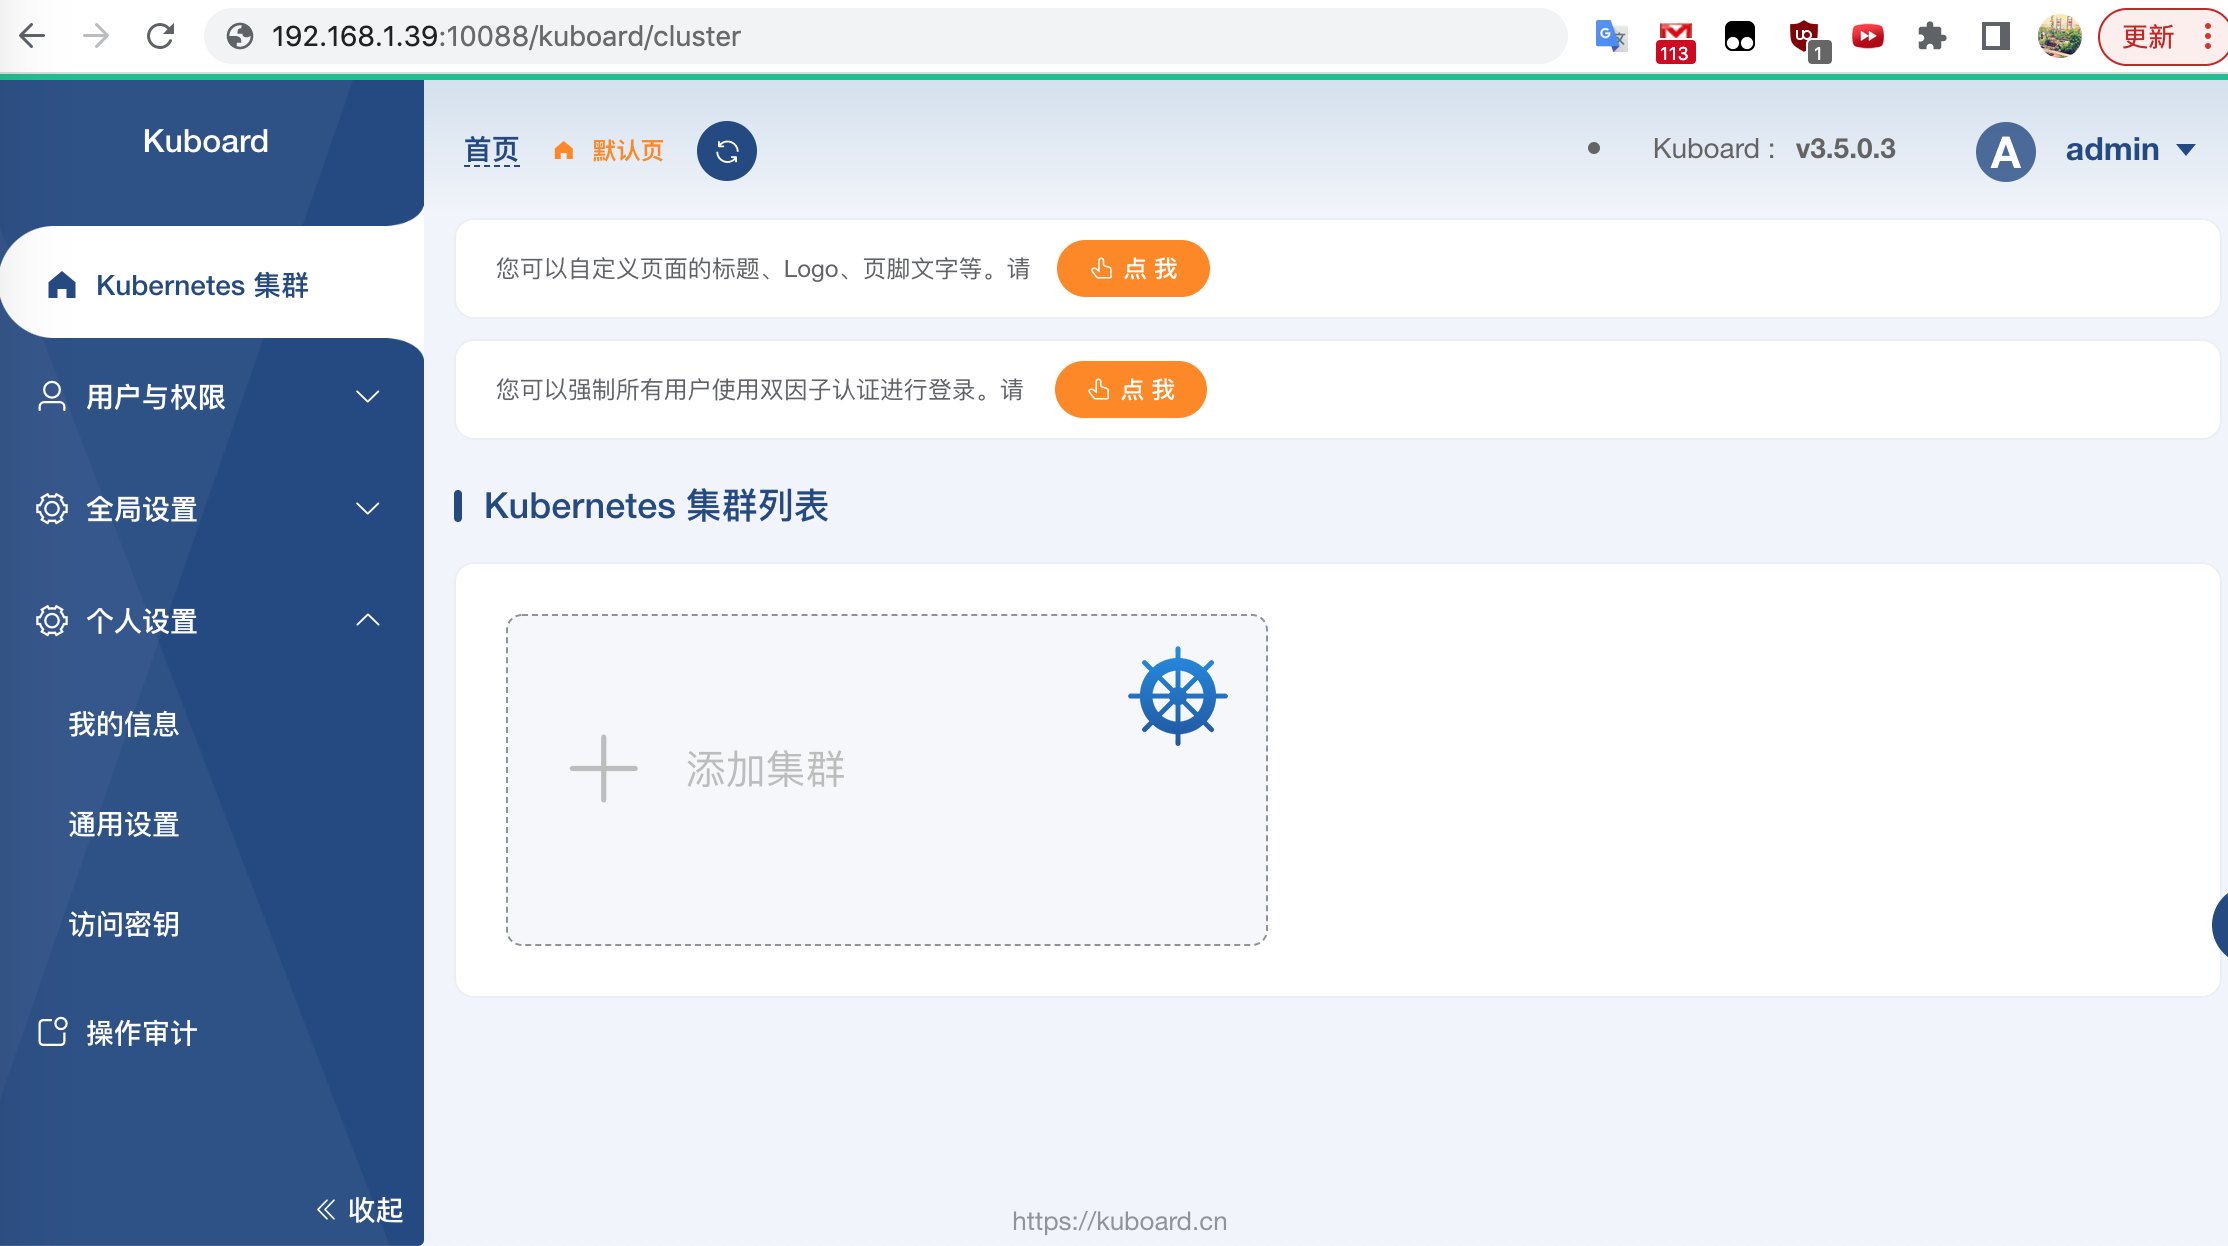Open browser extensions puzzle icon
This screenshot has width=2228, height=1246.
(x=1931, y=37)
